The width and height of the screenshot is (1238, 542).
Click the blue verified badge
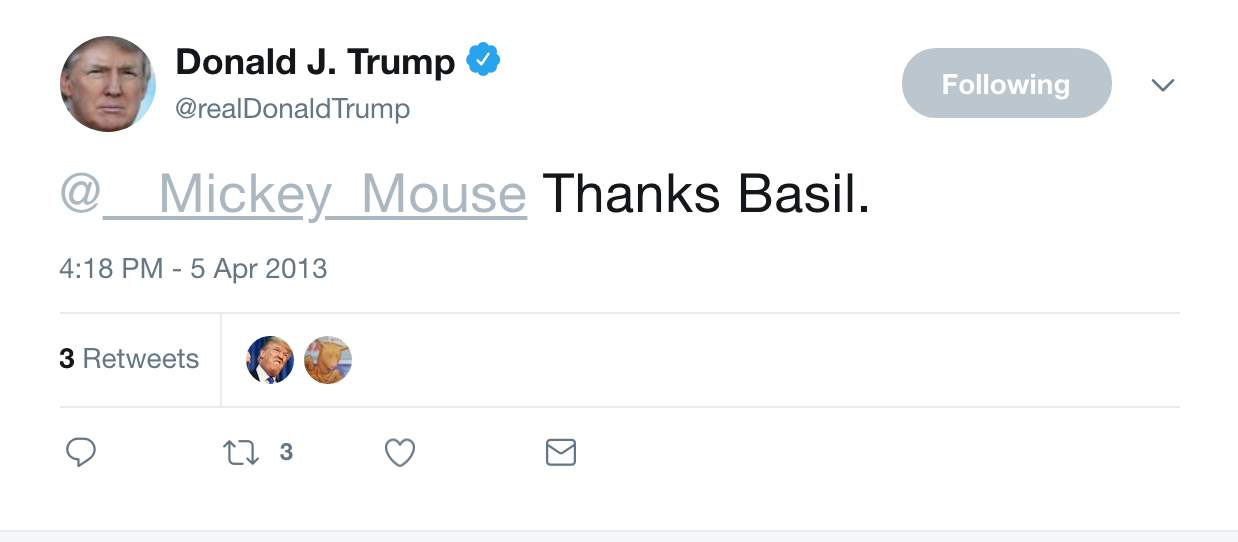(x=483, y=61)
